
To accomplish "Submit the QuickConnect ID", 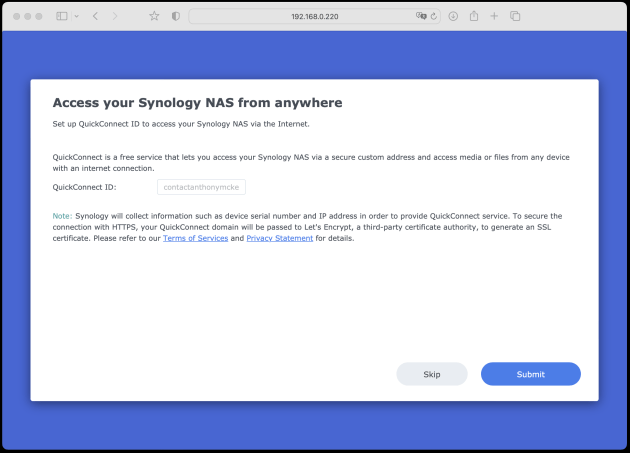I will pos(531,374).
